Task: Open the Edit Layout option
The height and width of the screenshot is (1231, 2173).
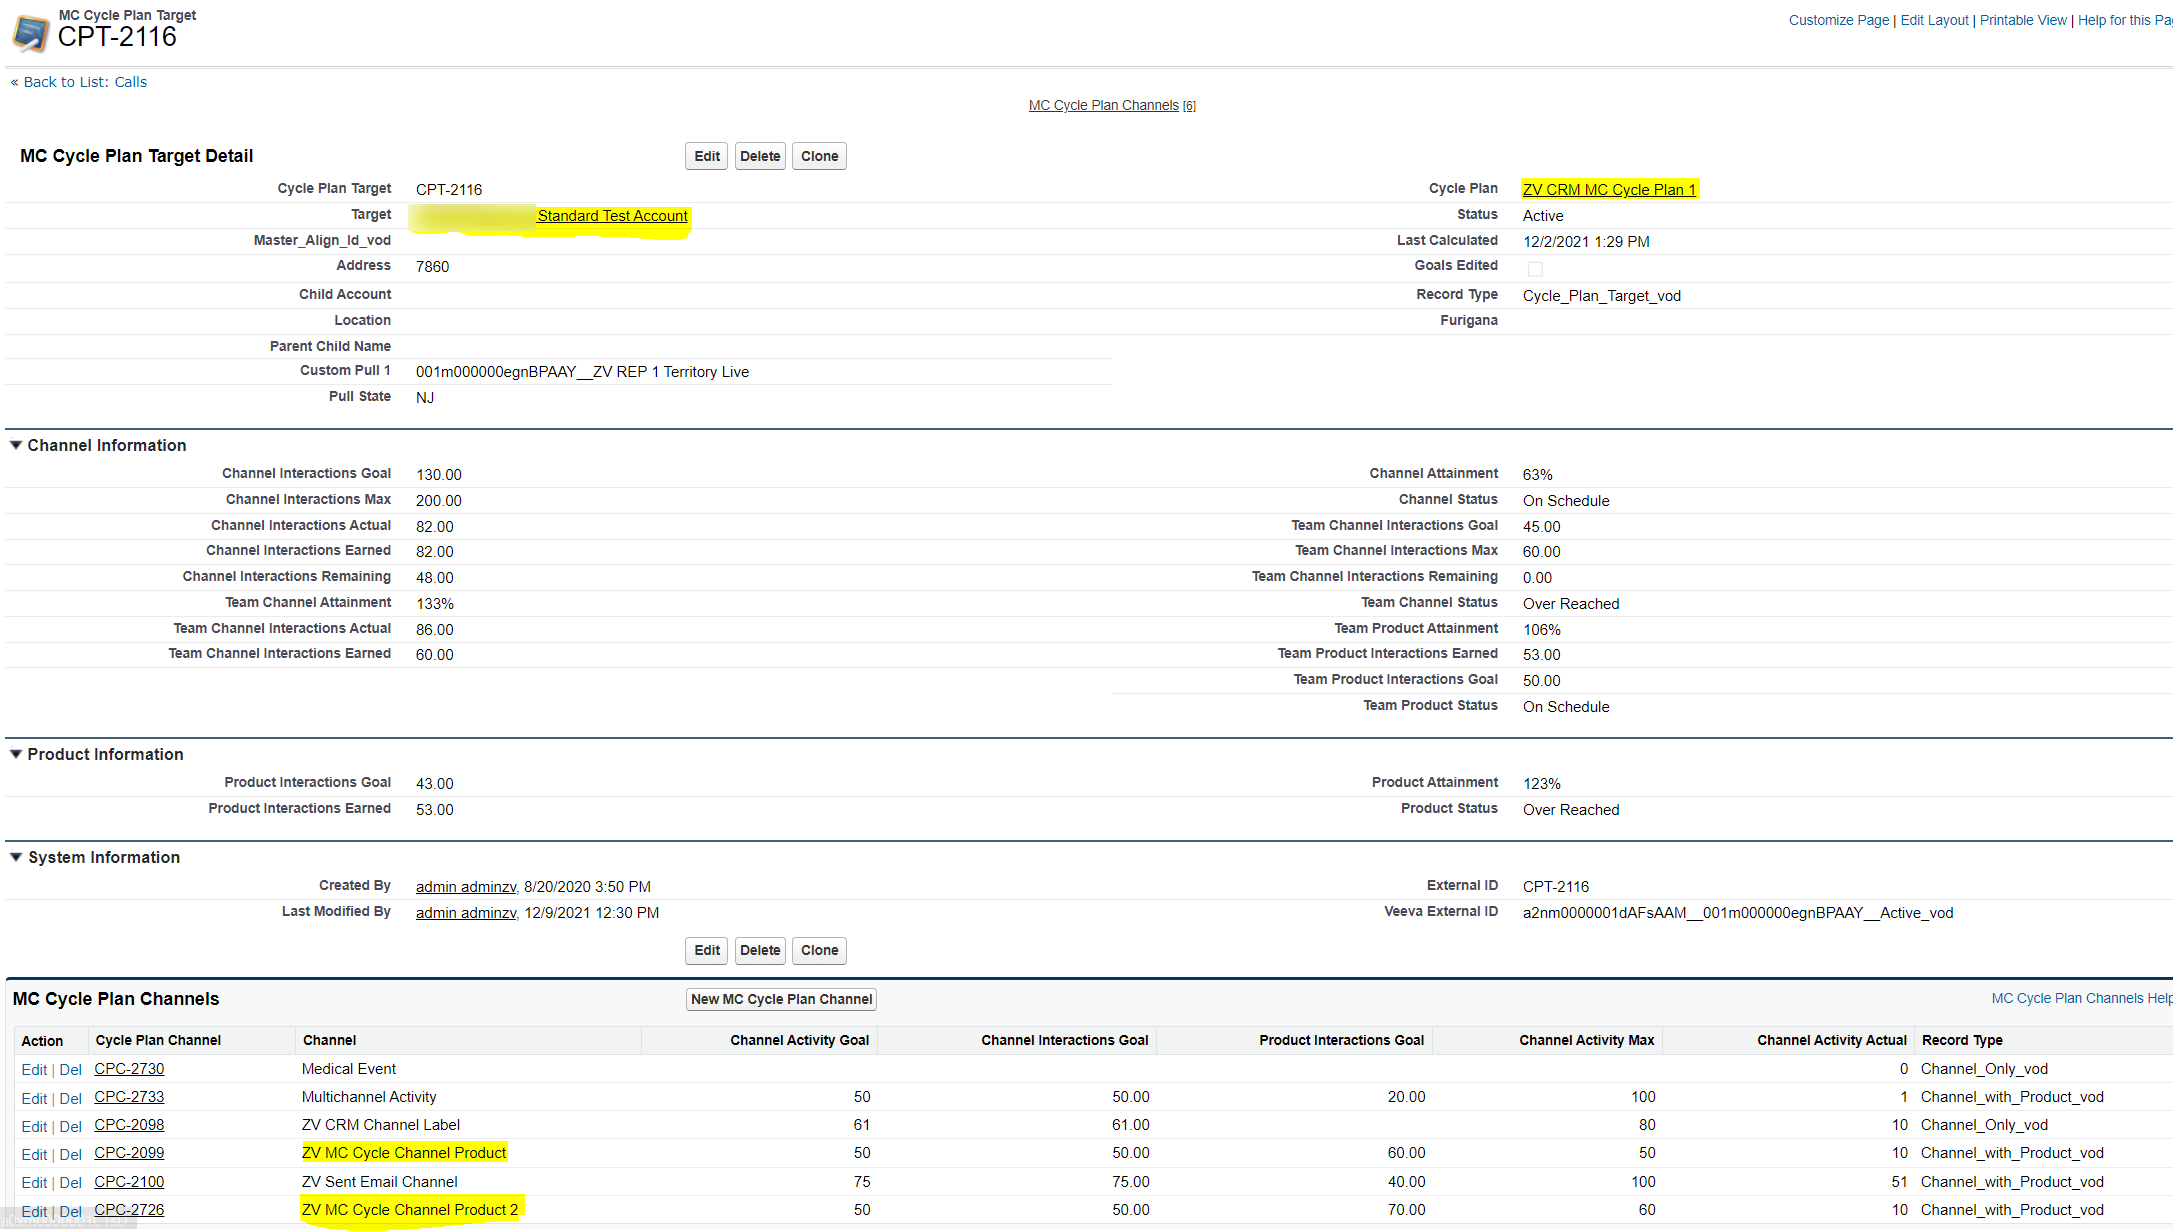Action: 1933,20
